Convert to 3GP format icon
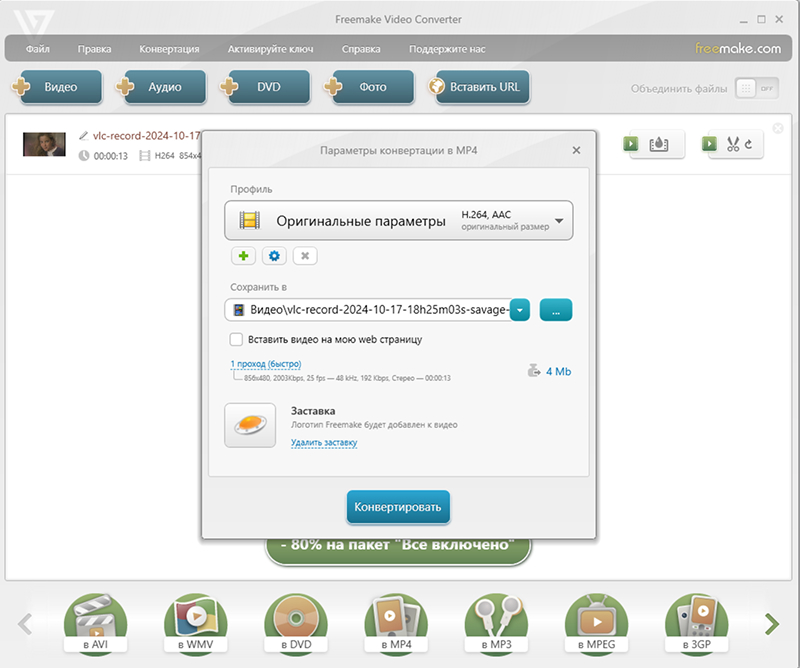This screenshot has height=668, width=800. point(696,623)
